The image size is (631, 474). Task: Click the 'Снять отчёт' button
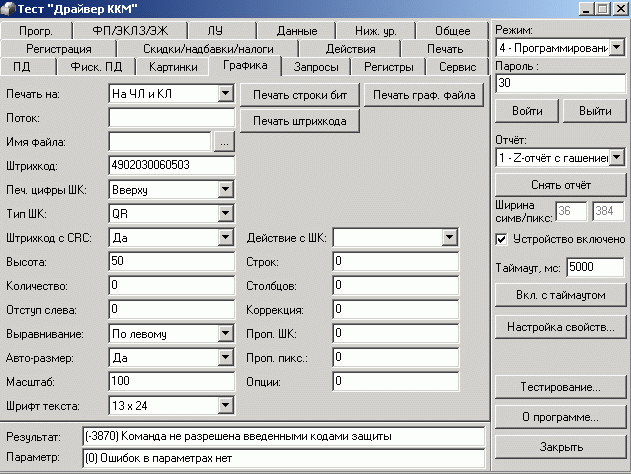[561, 185]
